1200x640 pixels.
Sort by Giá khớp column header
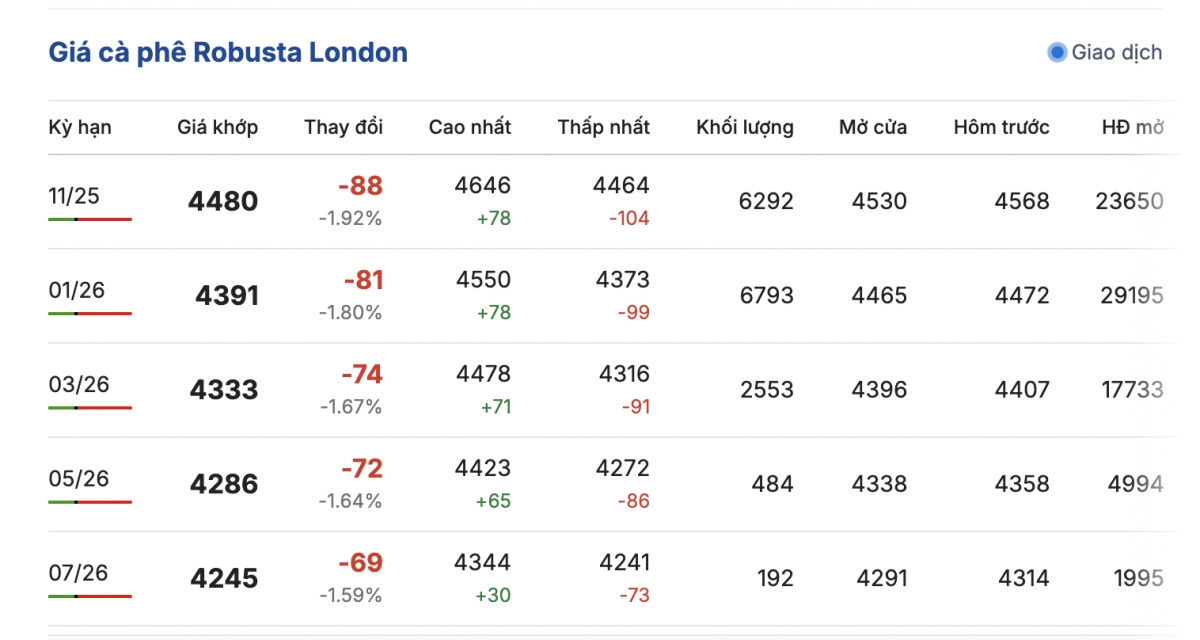click(x=217, y=127)
